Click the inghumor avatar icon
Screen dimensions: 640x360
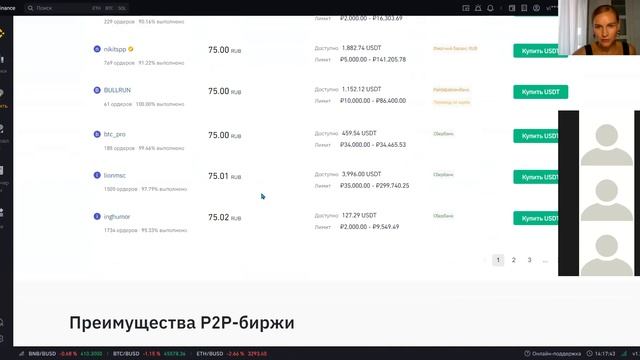[97, 216]
